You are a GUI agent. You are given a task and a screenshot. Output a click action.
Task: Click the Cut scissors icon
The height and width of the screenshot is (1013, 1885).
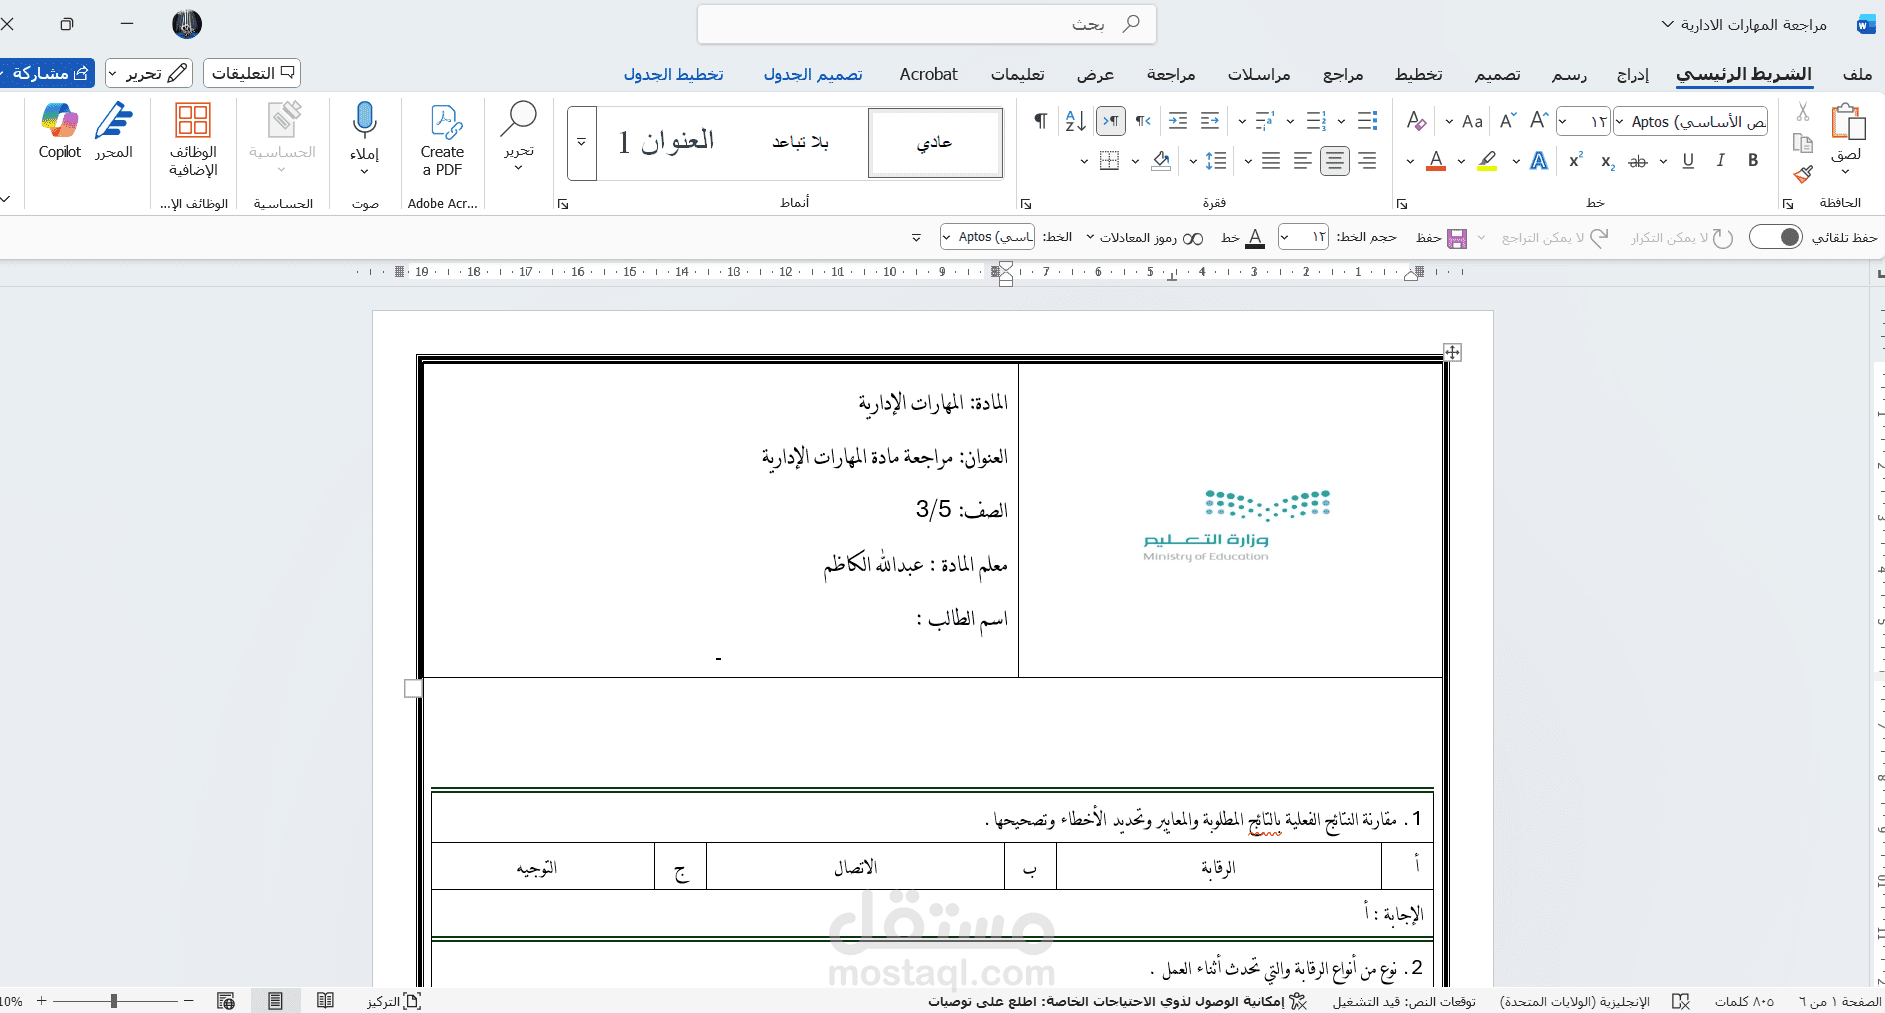(1803, 111)
